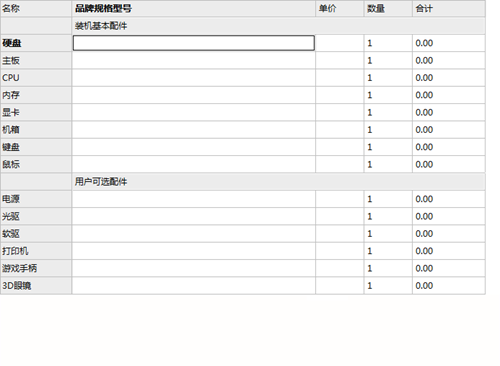Image resolution: width=500 pixels, height=366 pixels.
Task: Click the 软驱 brand model cell
Action: tap(194, 234)
